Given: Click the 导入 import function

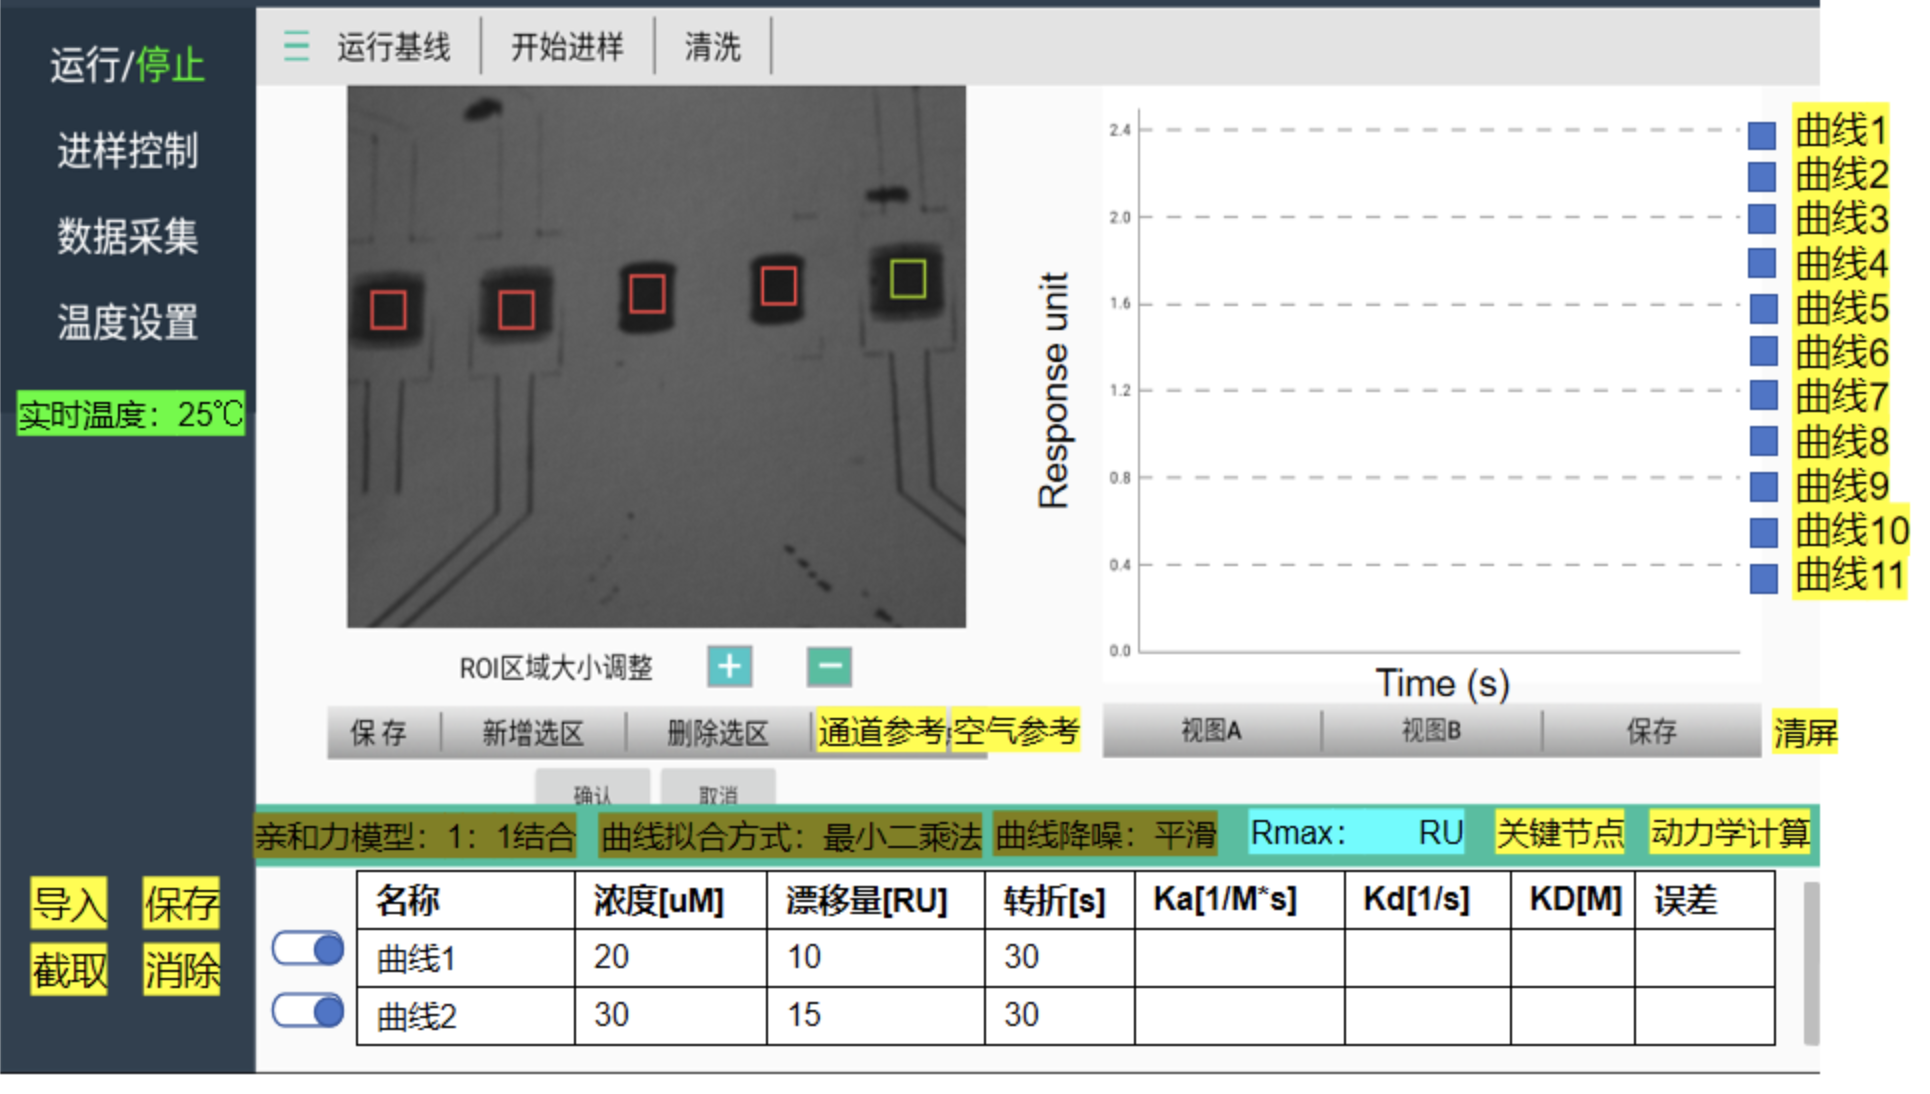Looking at the screenshot, I should pos(67,903).
